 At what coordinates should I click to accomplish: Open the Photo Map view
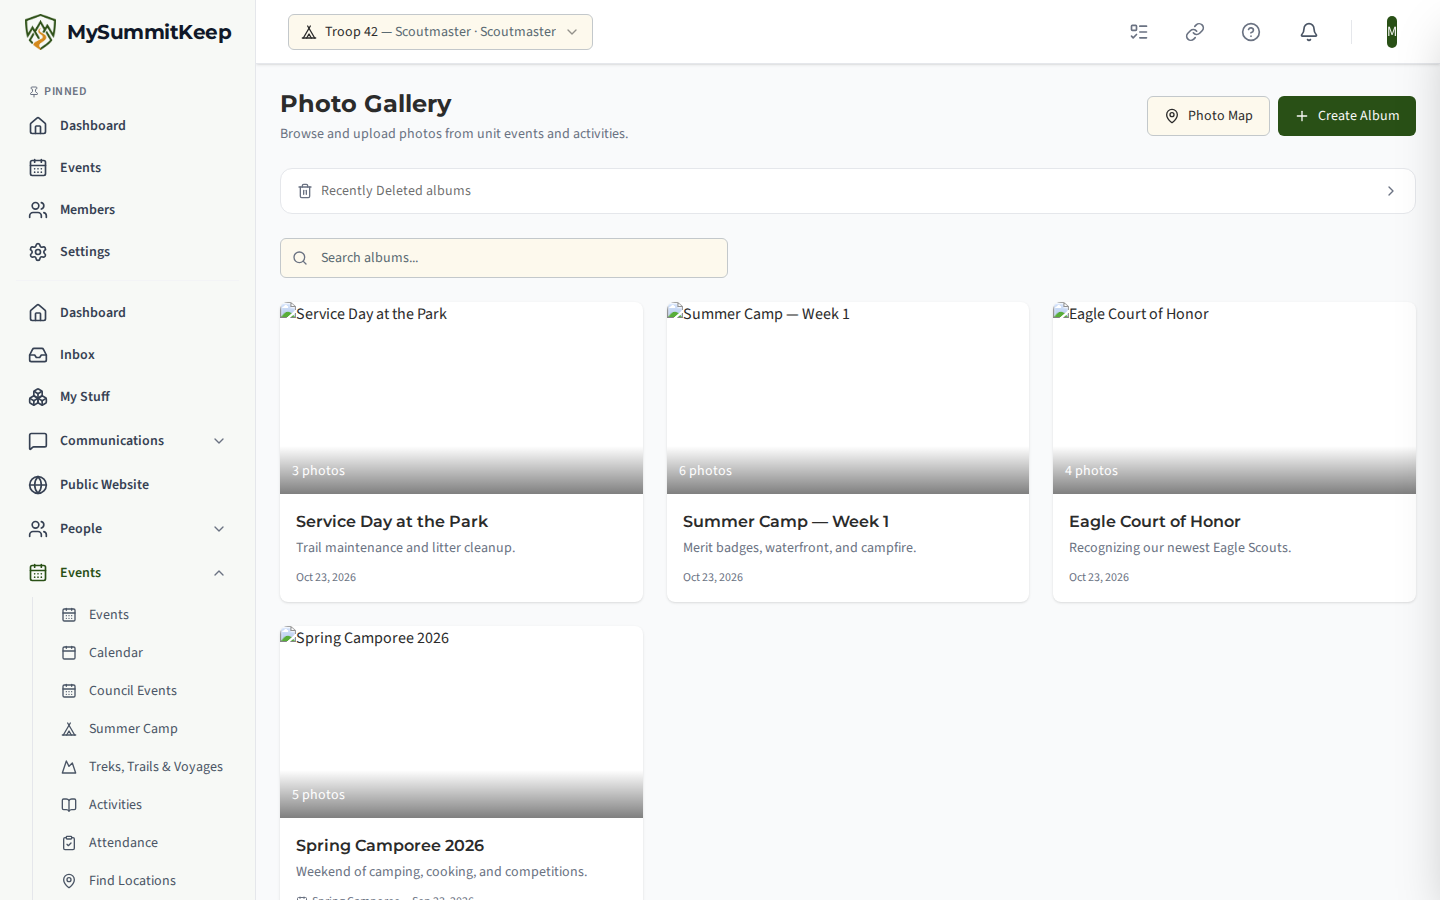(1208, 116)
